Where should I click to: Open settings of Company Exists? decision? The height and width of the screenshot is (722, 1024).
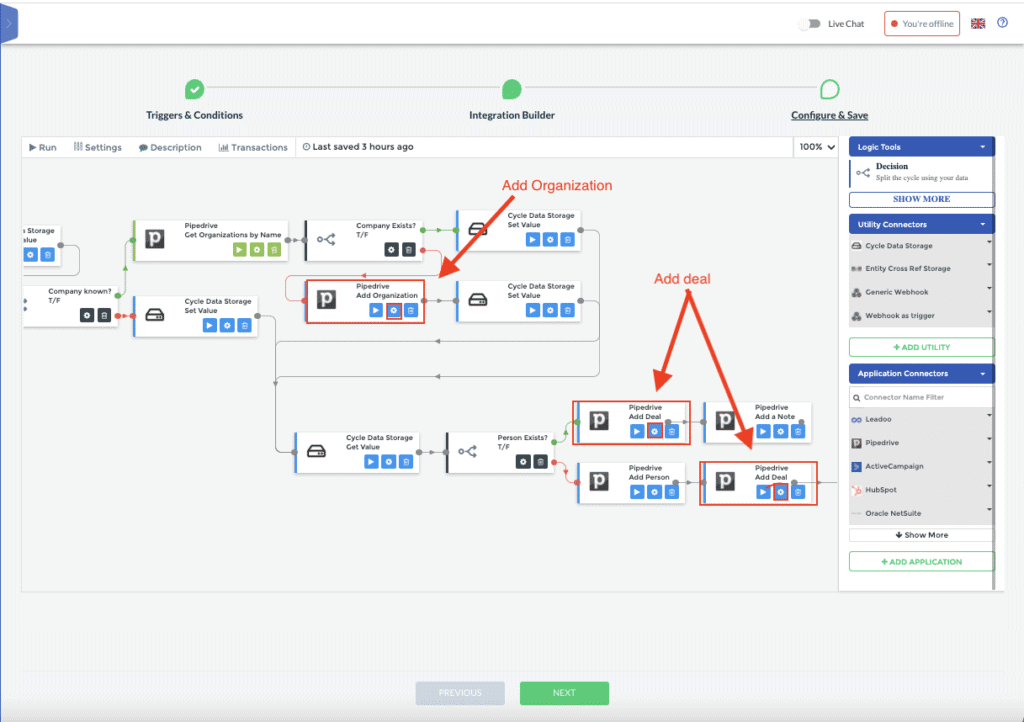391,249
